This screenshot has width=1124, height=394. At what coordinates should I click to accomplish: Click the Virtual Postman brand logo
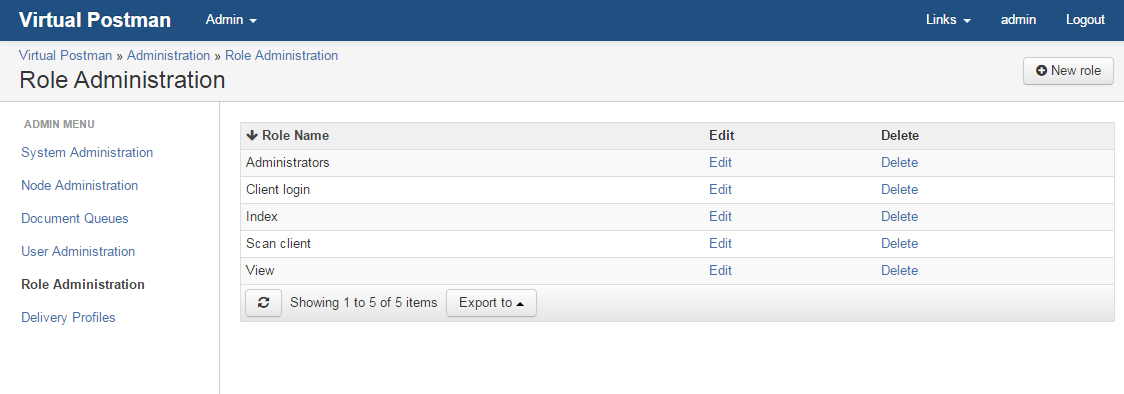click(x=95, y=20)
